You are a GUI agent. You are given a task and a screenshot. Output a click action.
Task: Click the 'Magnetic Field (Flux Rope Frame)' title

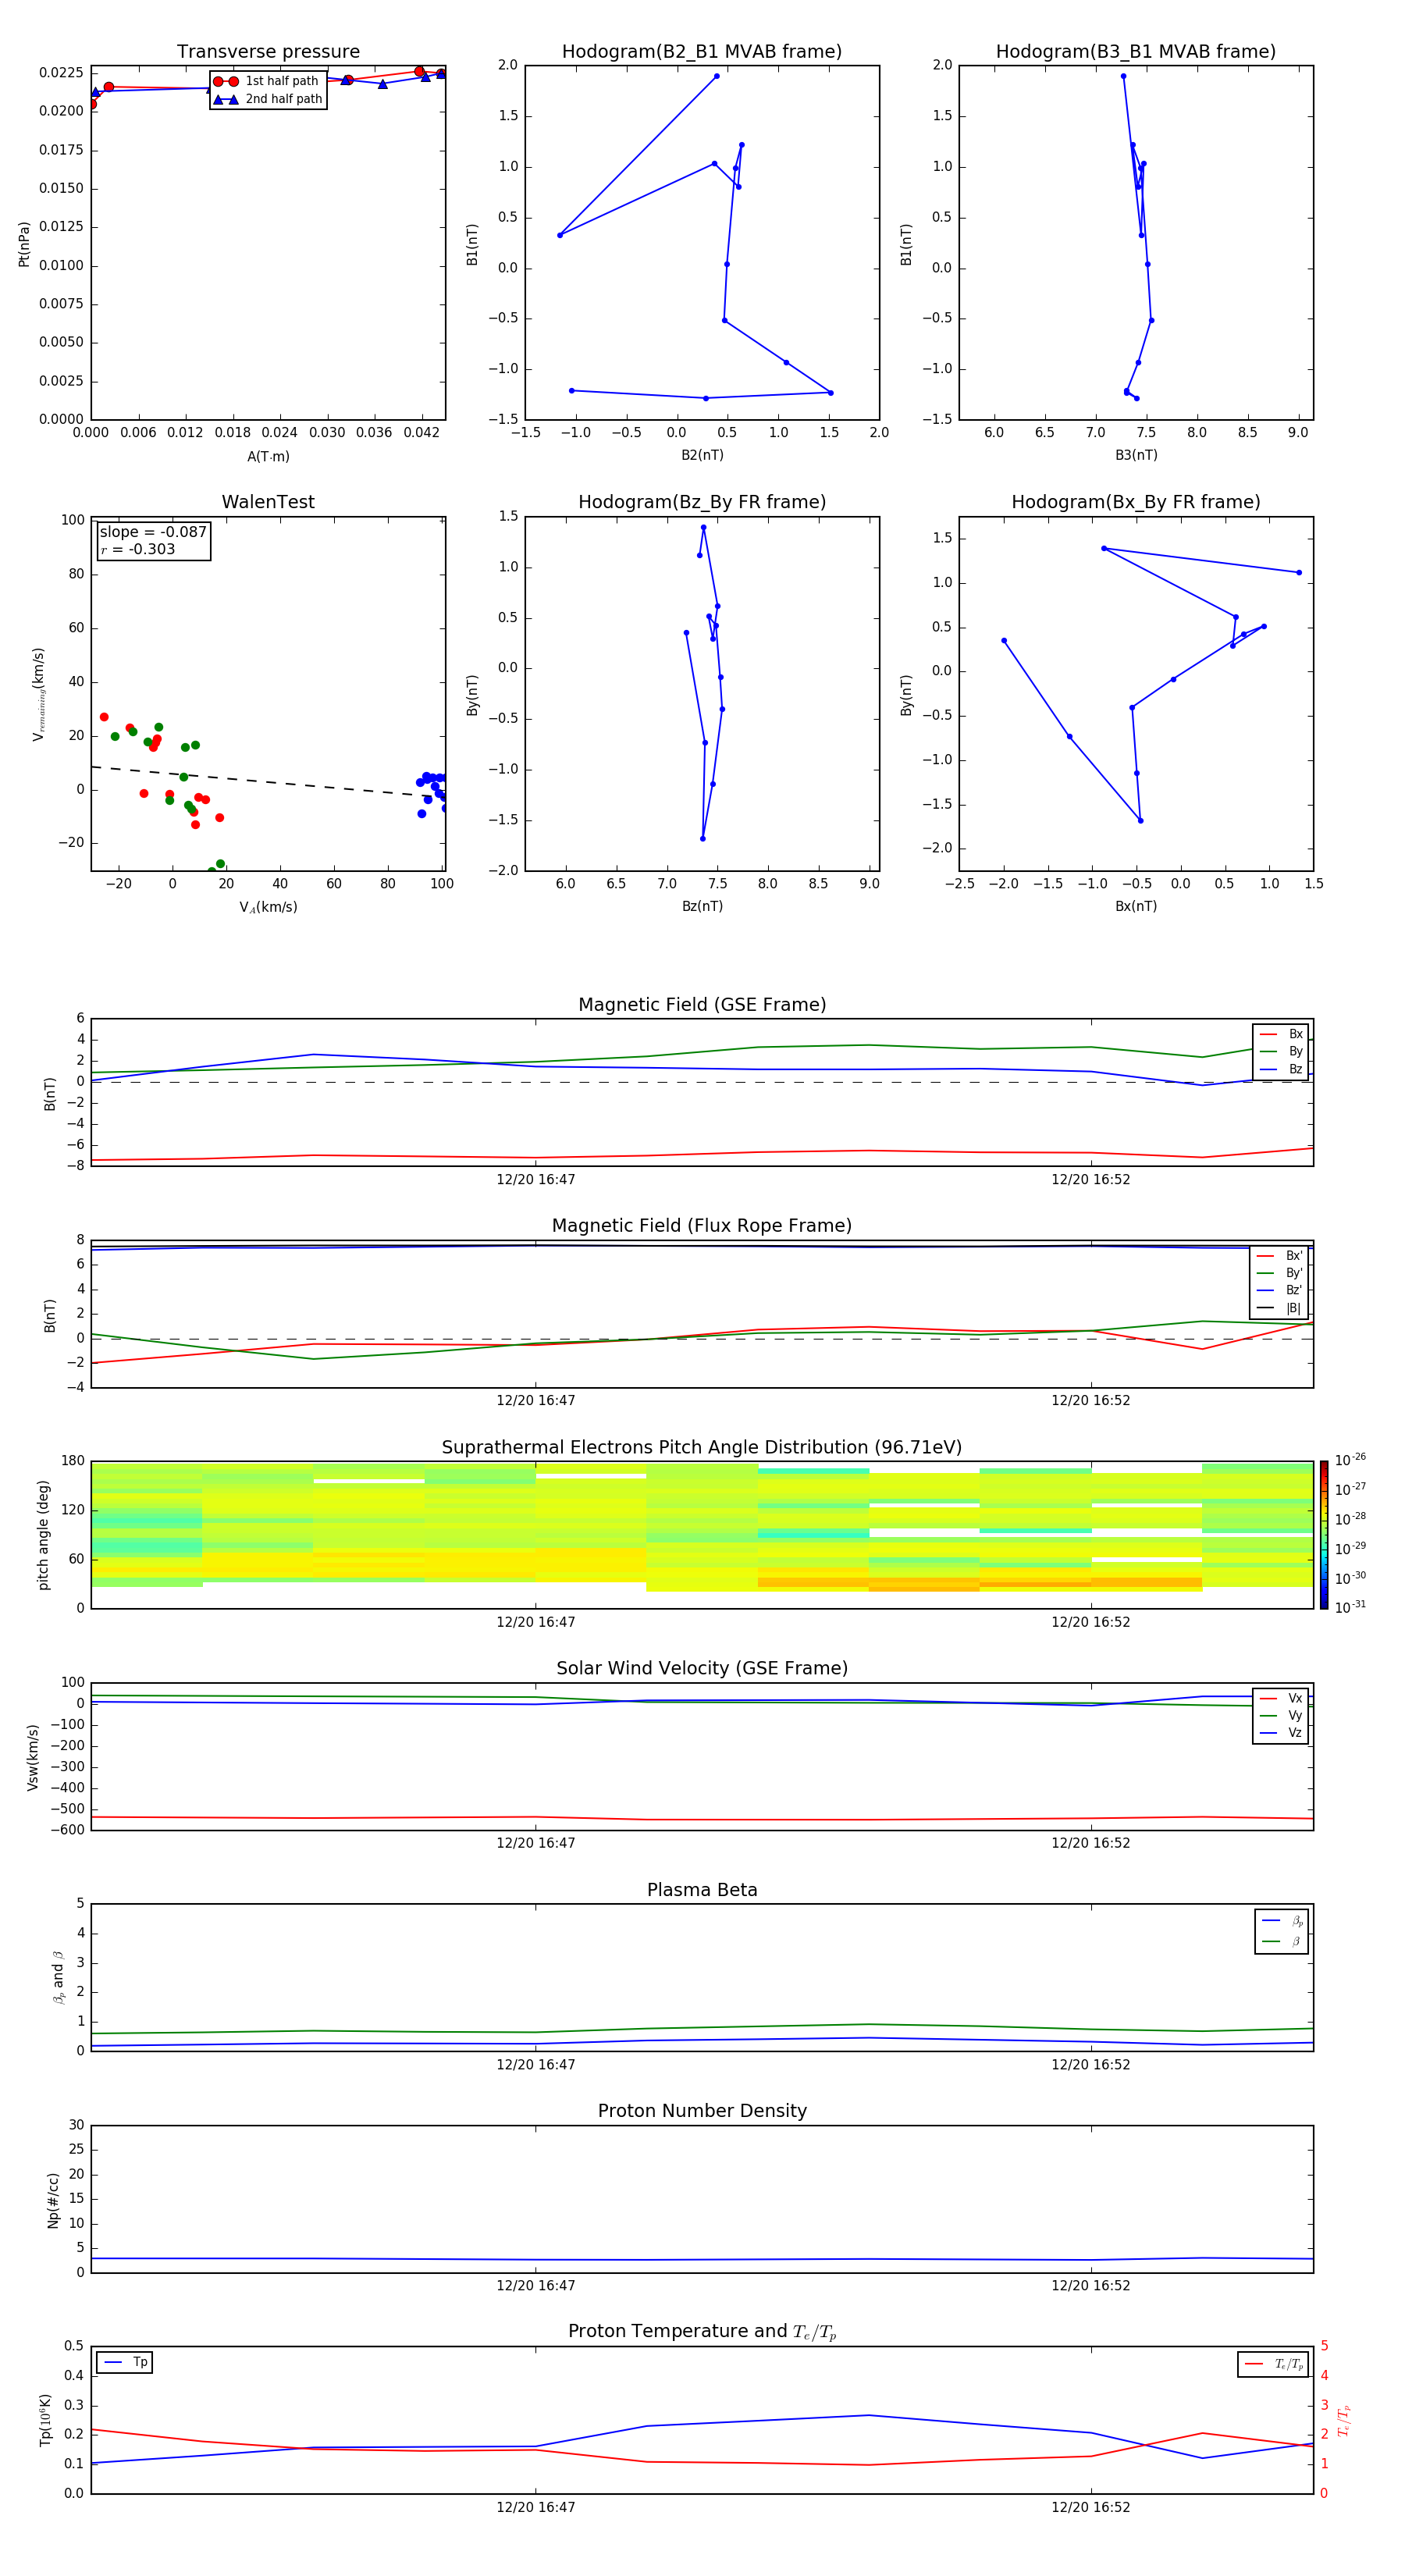(x=702, y=1226)
